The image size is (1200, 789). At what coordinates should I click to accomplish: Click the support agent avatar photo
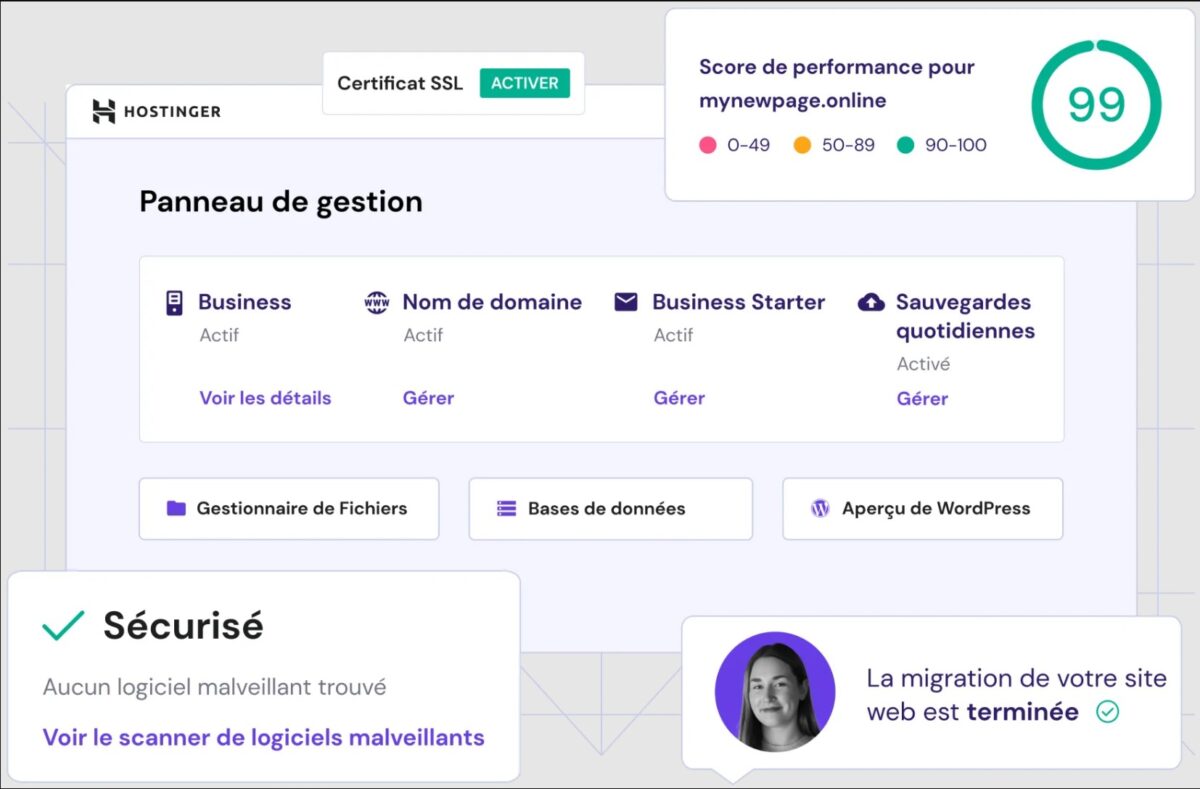(775, 692)
